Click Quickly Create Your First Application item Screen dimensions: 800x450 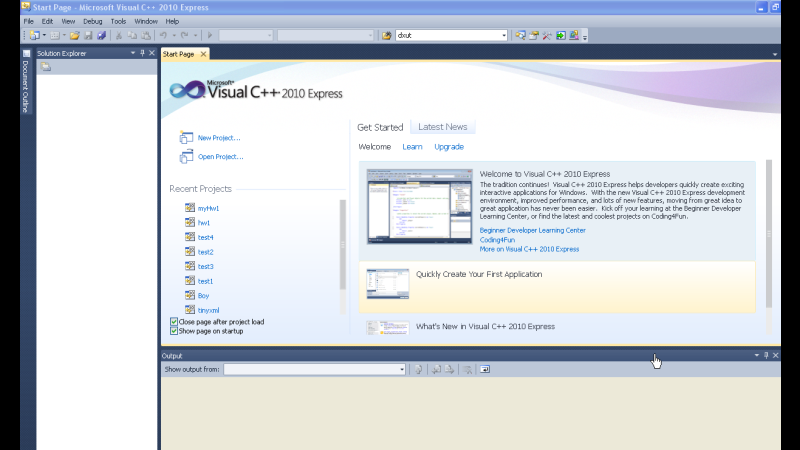coord(557,287)
